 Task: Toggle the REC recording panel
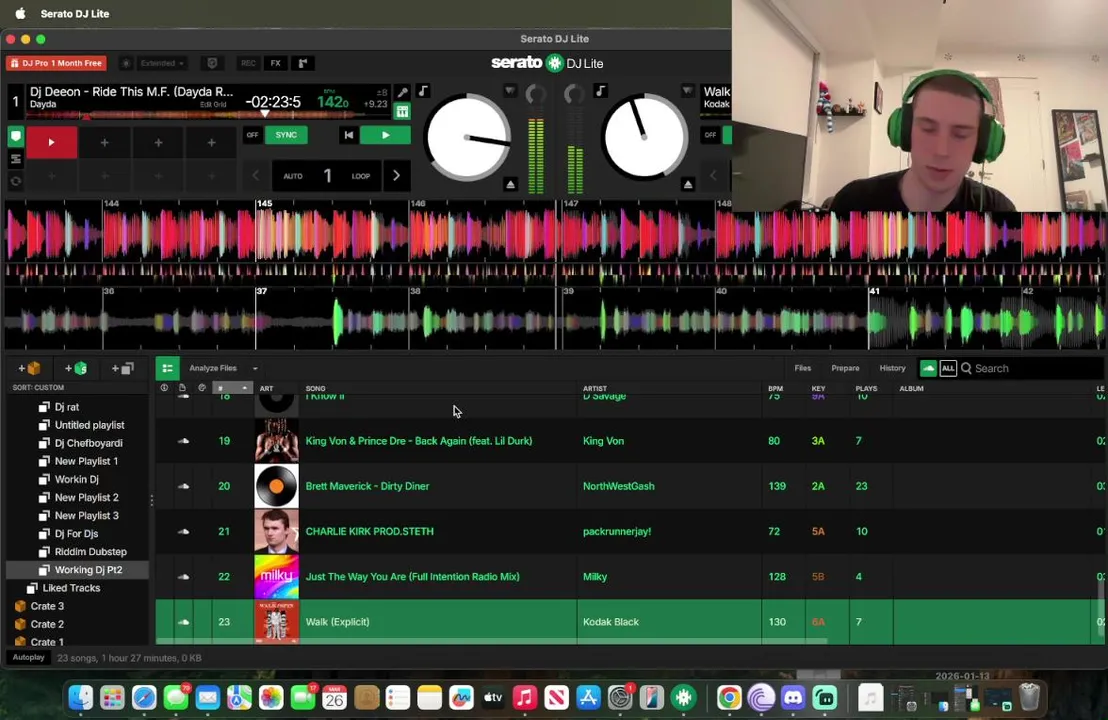(248, 64)
